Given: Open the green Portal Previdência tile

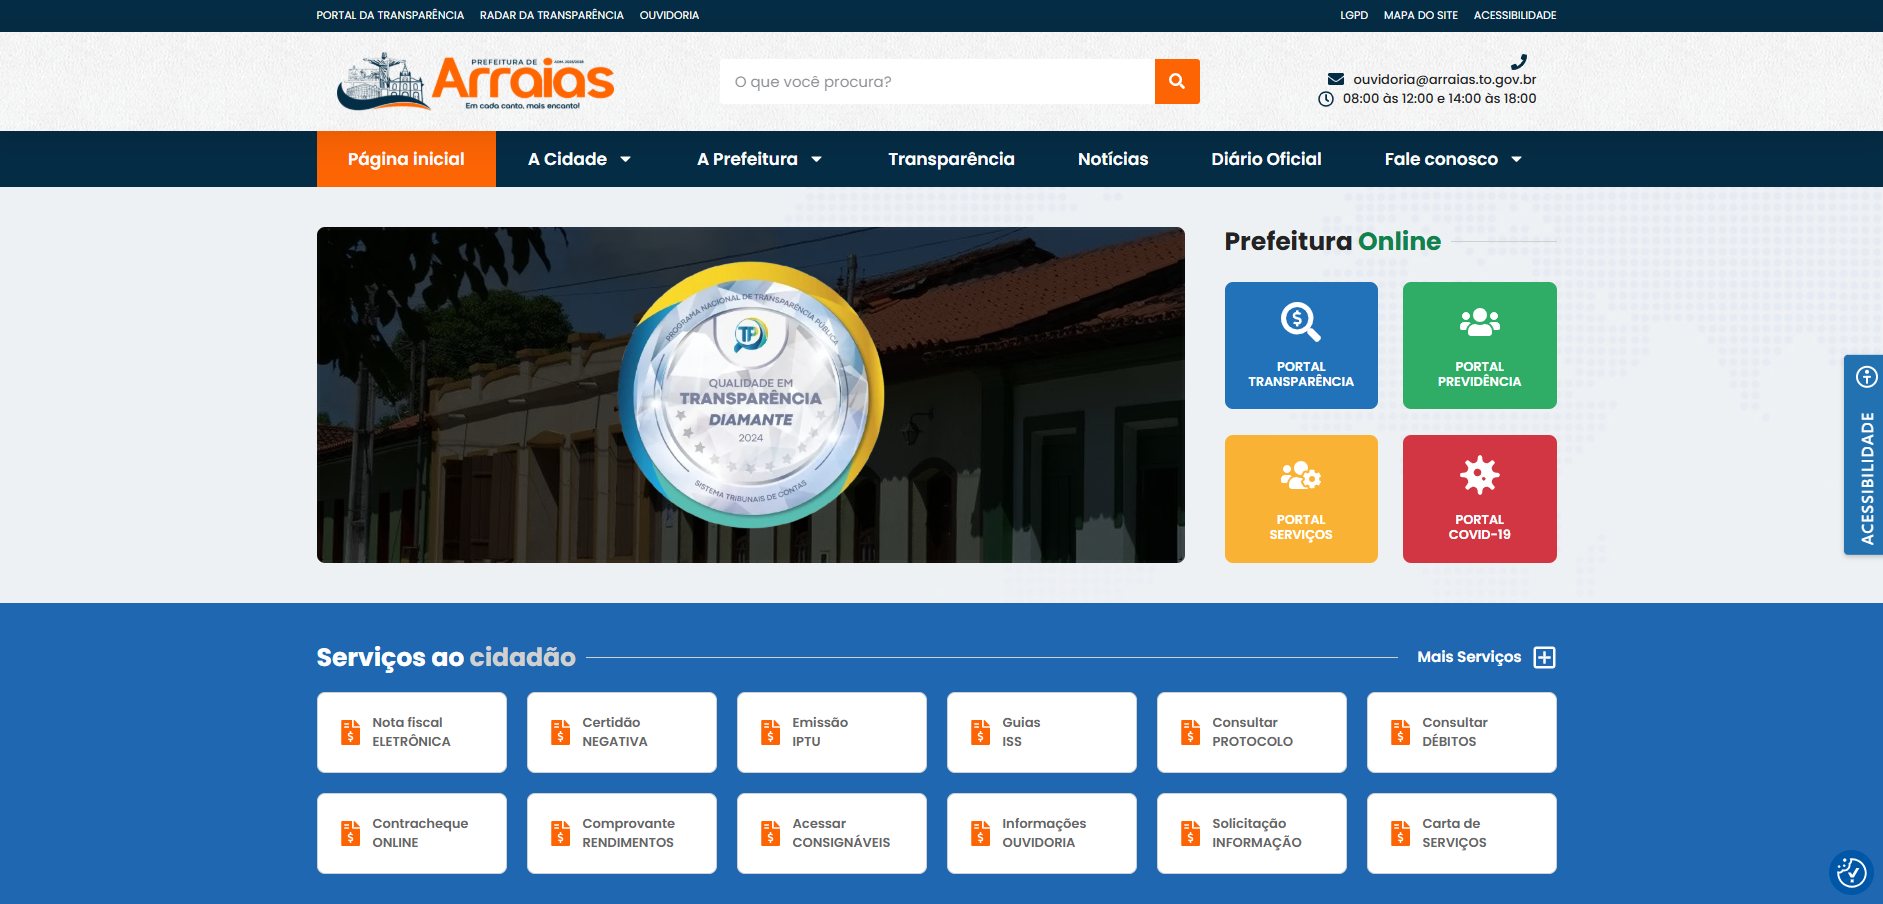Looking at the screenshot, I should click(x=1478, y=345).
